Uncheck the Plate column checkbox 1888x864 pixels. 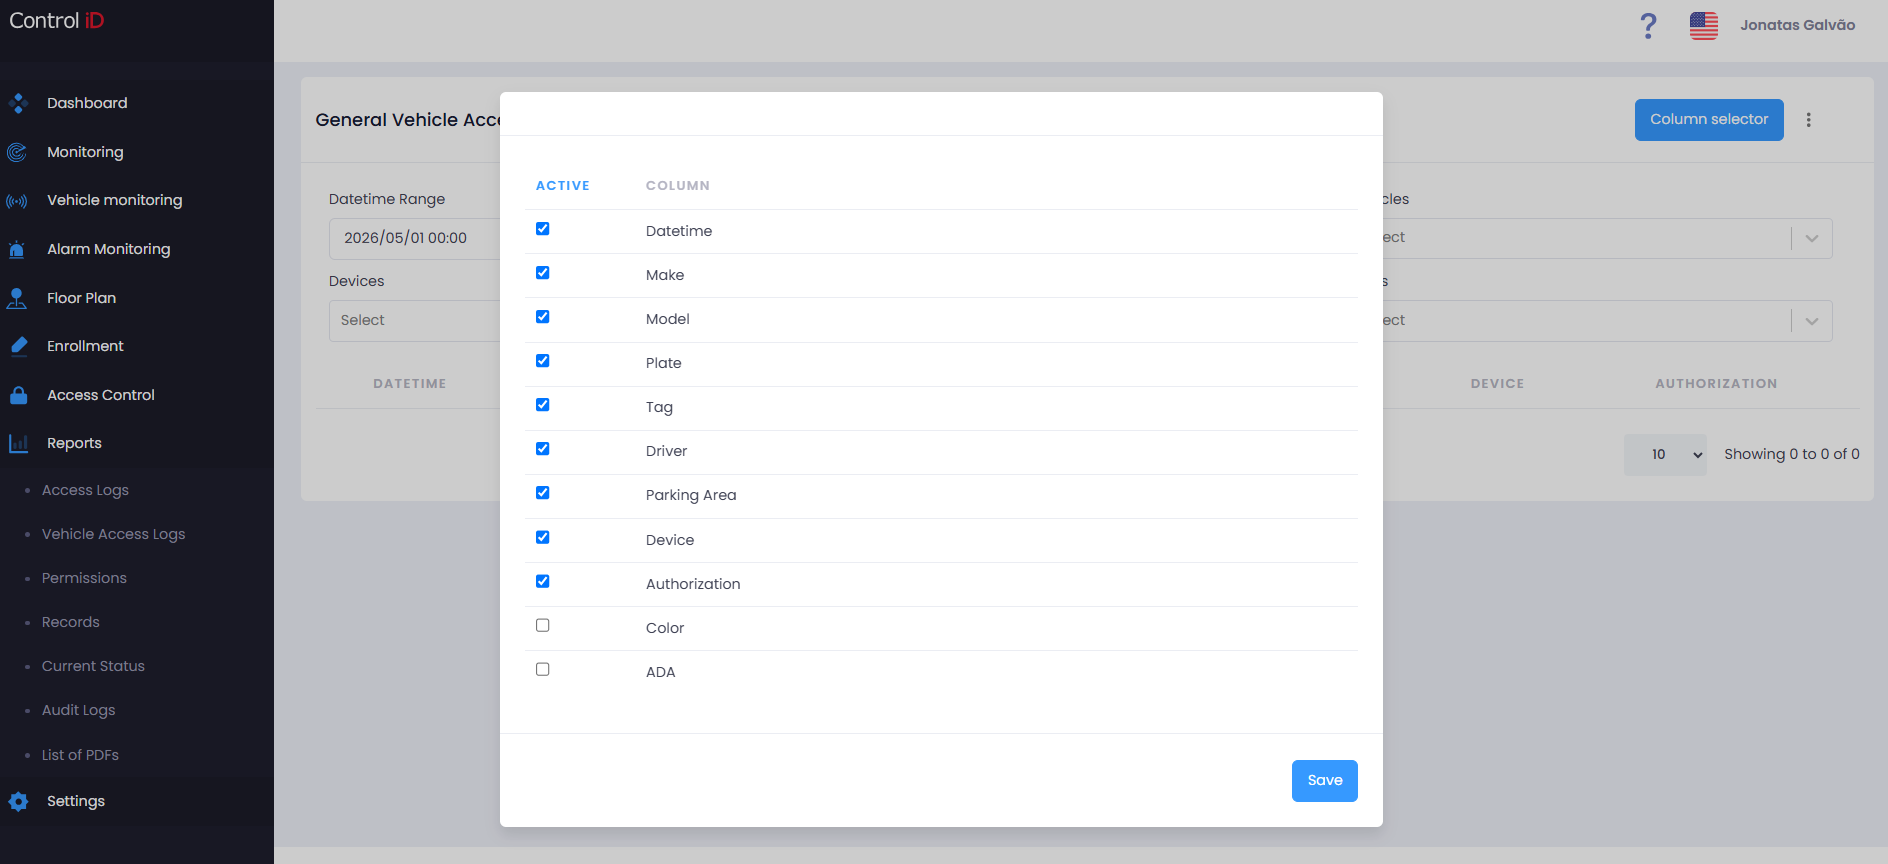click(543, 361)
